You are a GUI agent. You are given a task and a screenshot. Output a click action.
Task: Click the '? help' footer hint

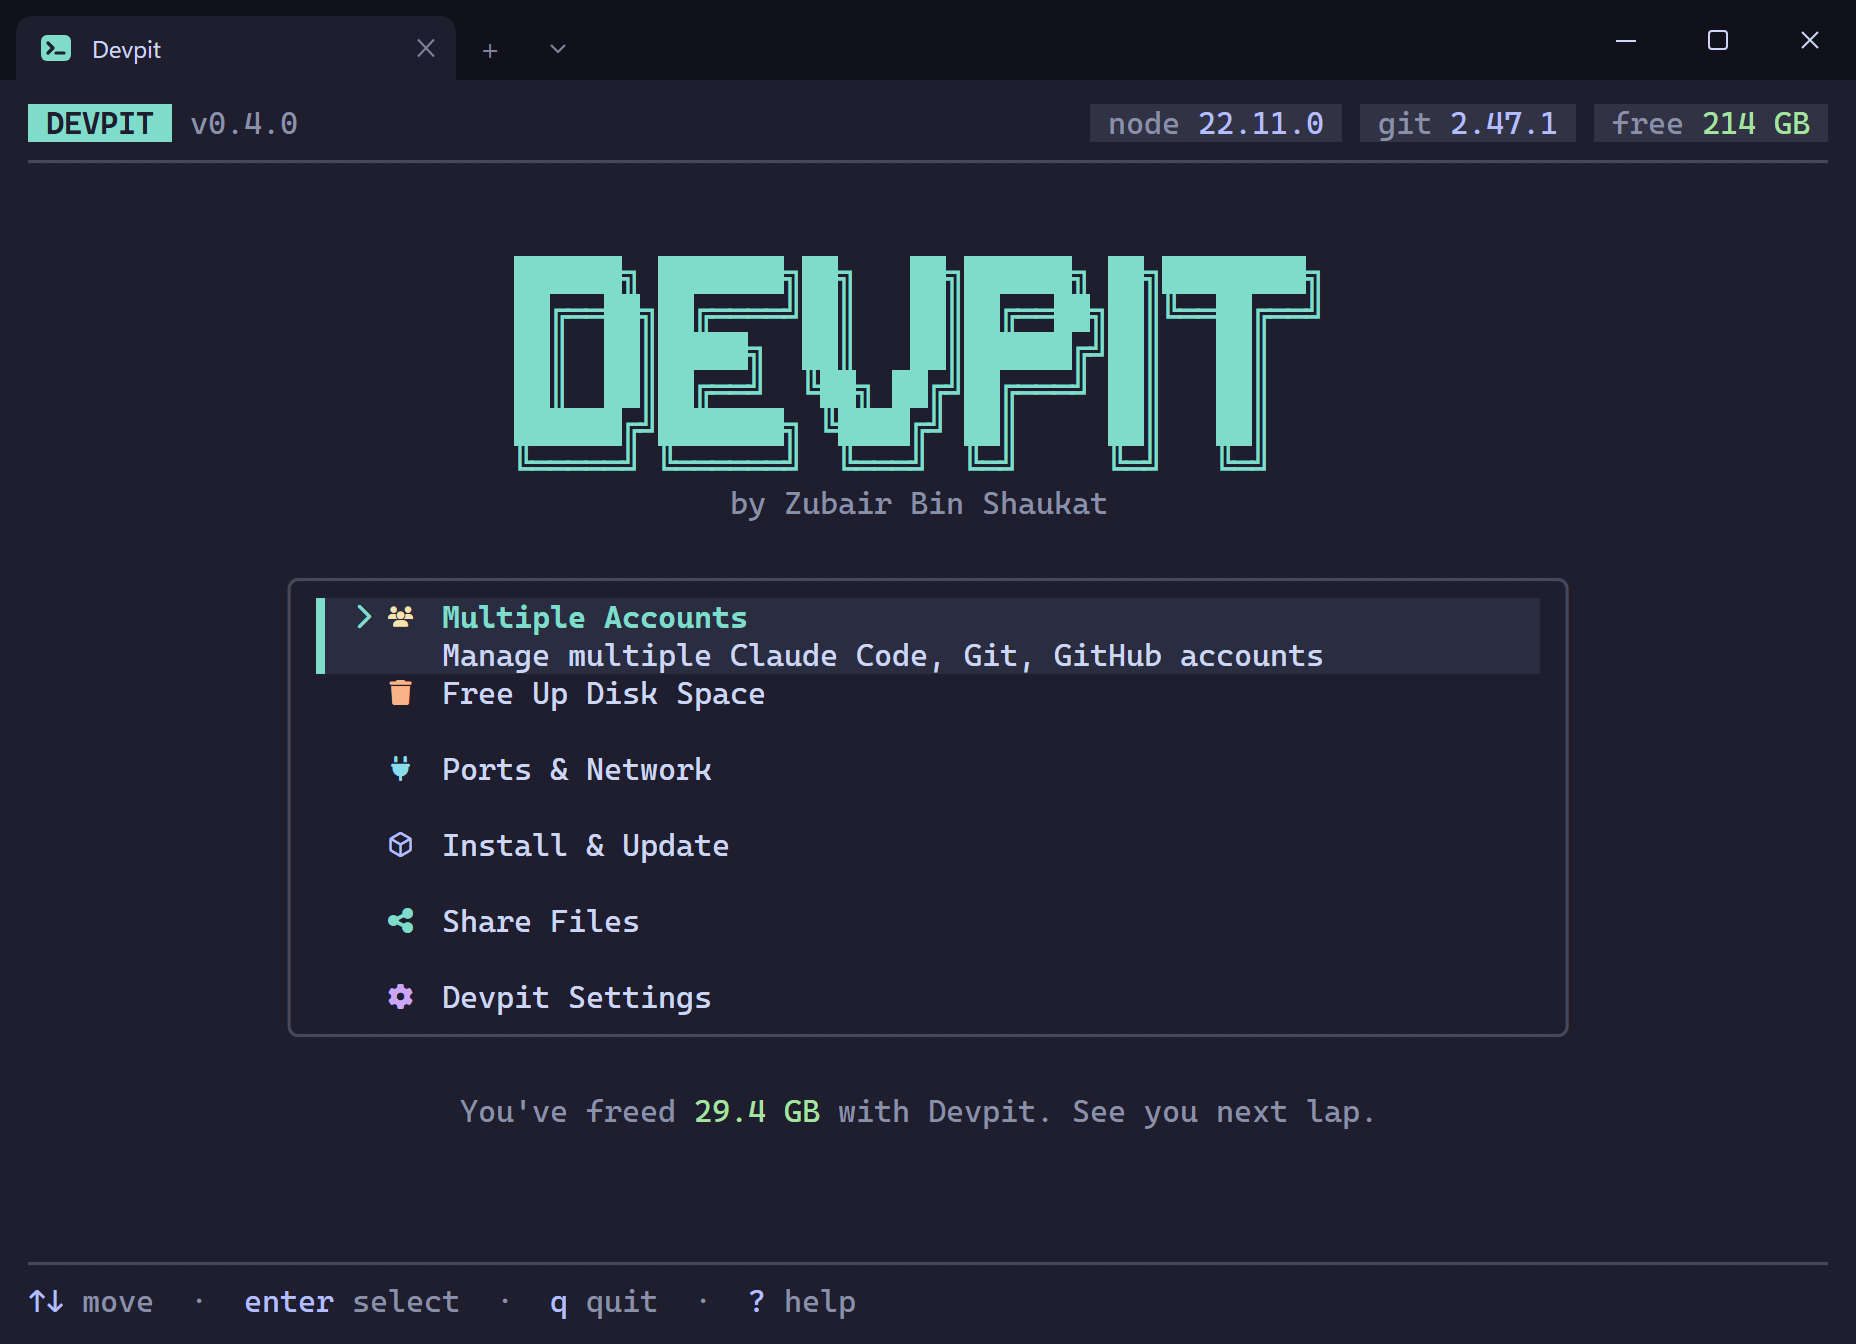pos(802,1301)
